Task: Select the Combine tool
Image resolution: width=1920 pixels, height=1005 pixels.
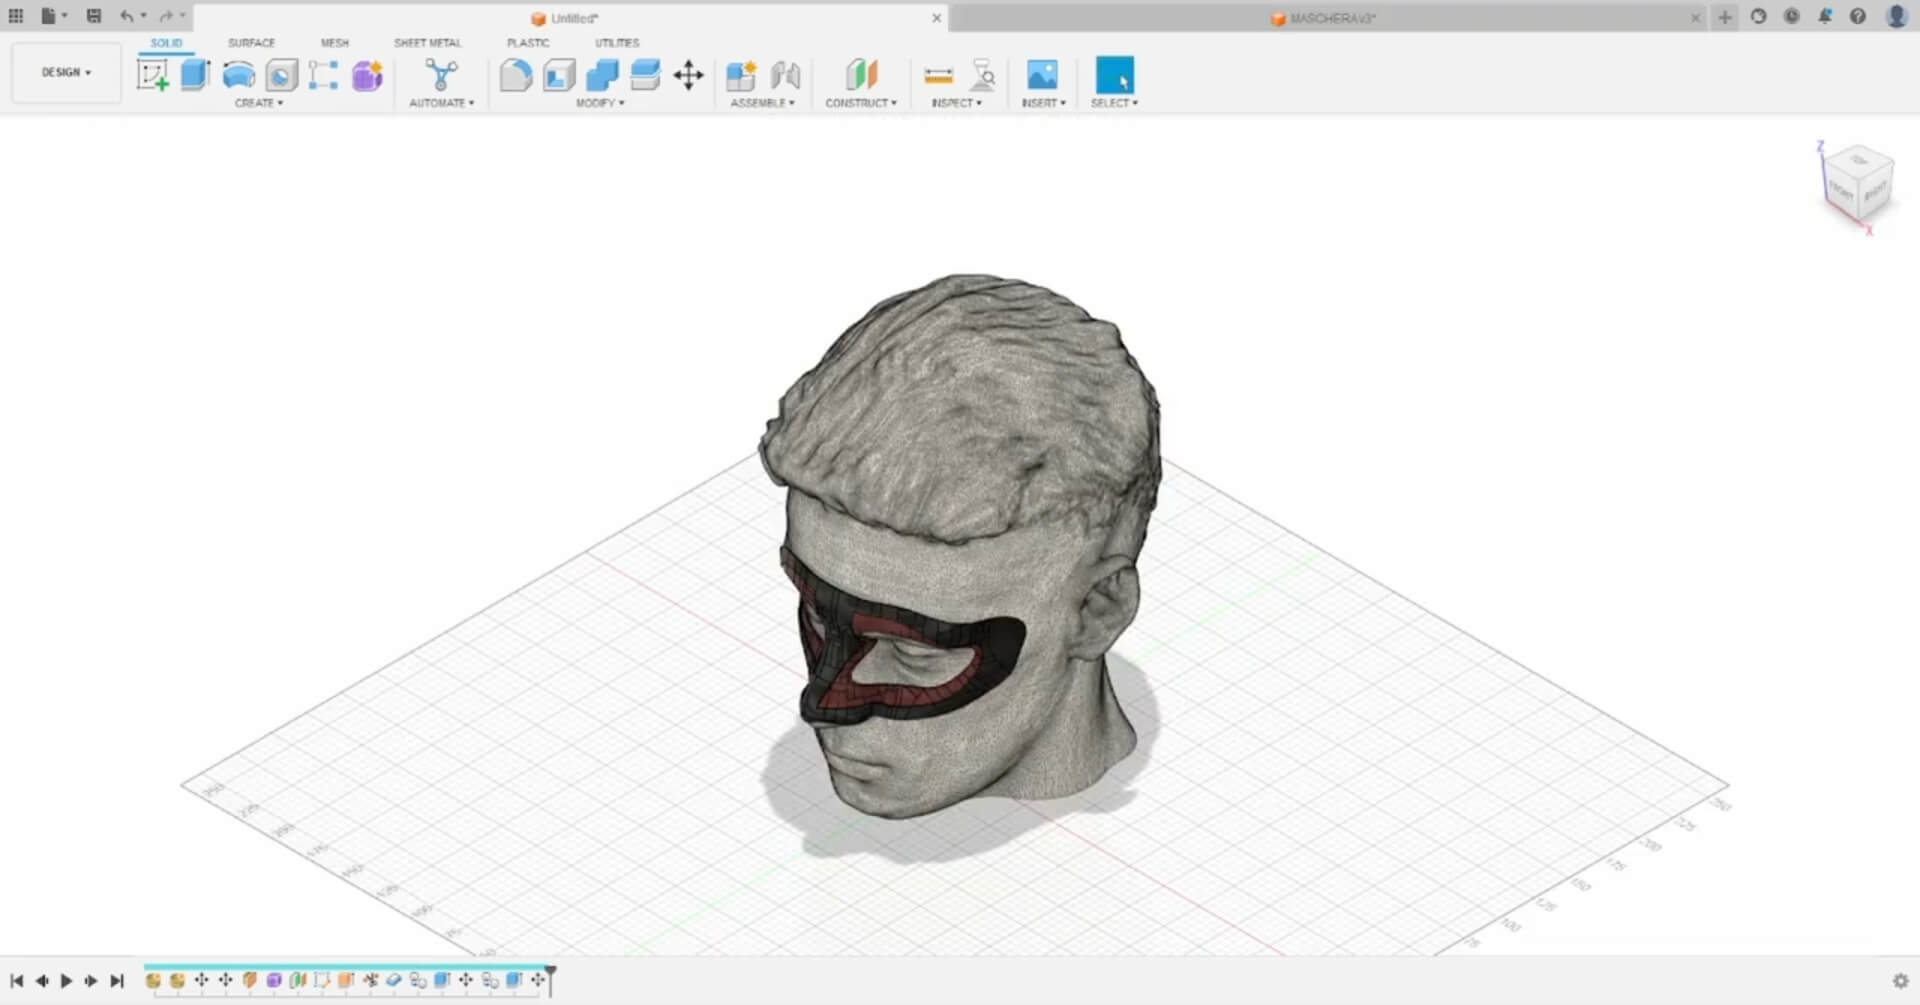Action: pos(602,75)
